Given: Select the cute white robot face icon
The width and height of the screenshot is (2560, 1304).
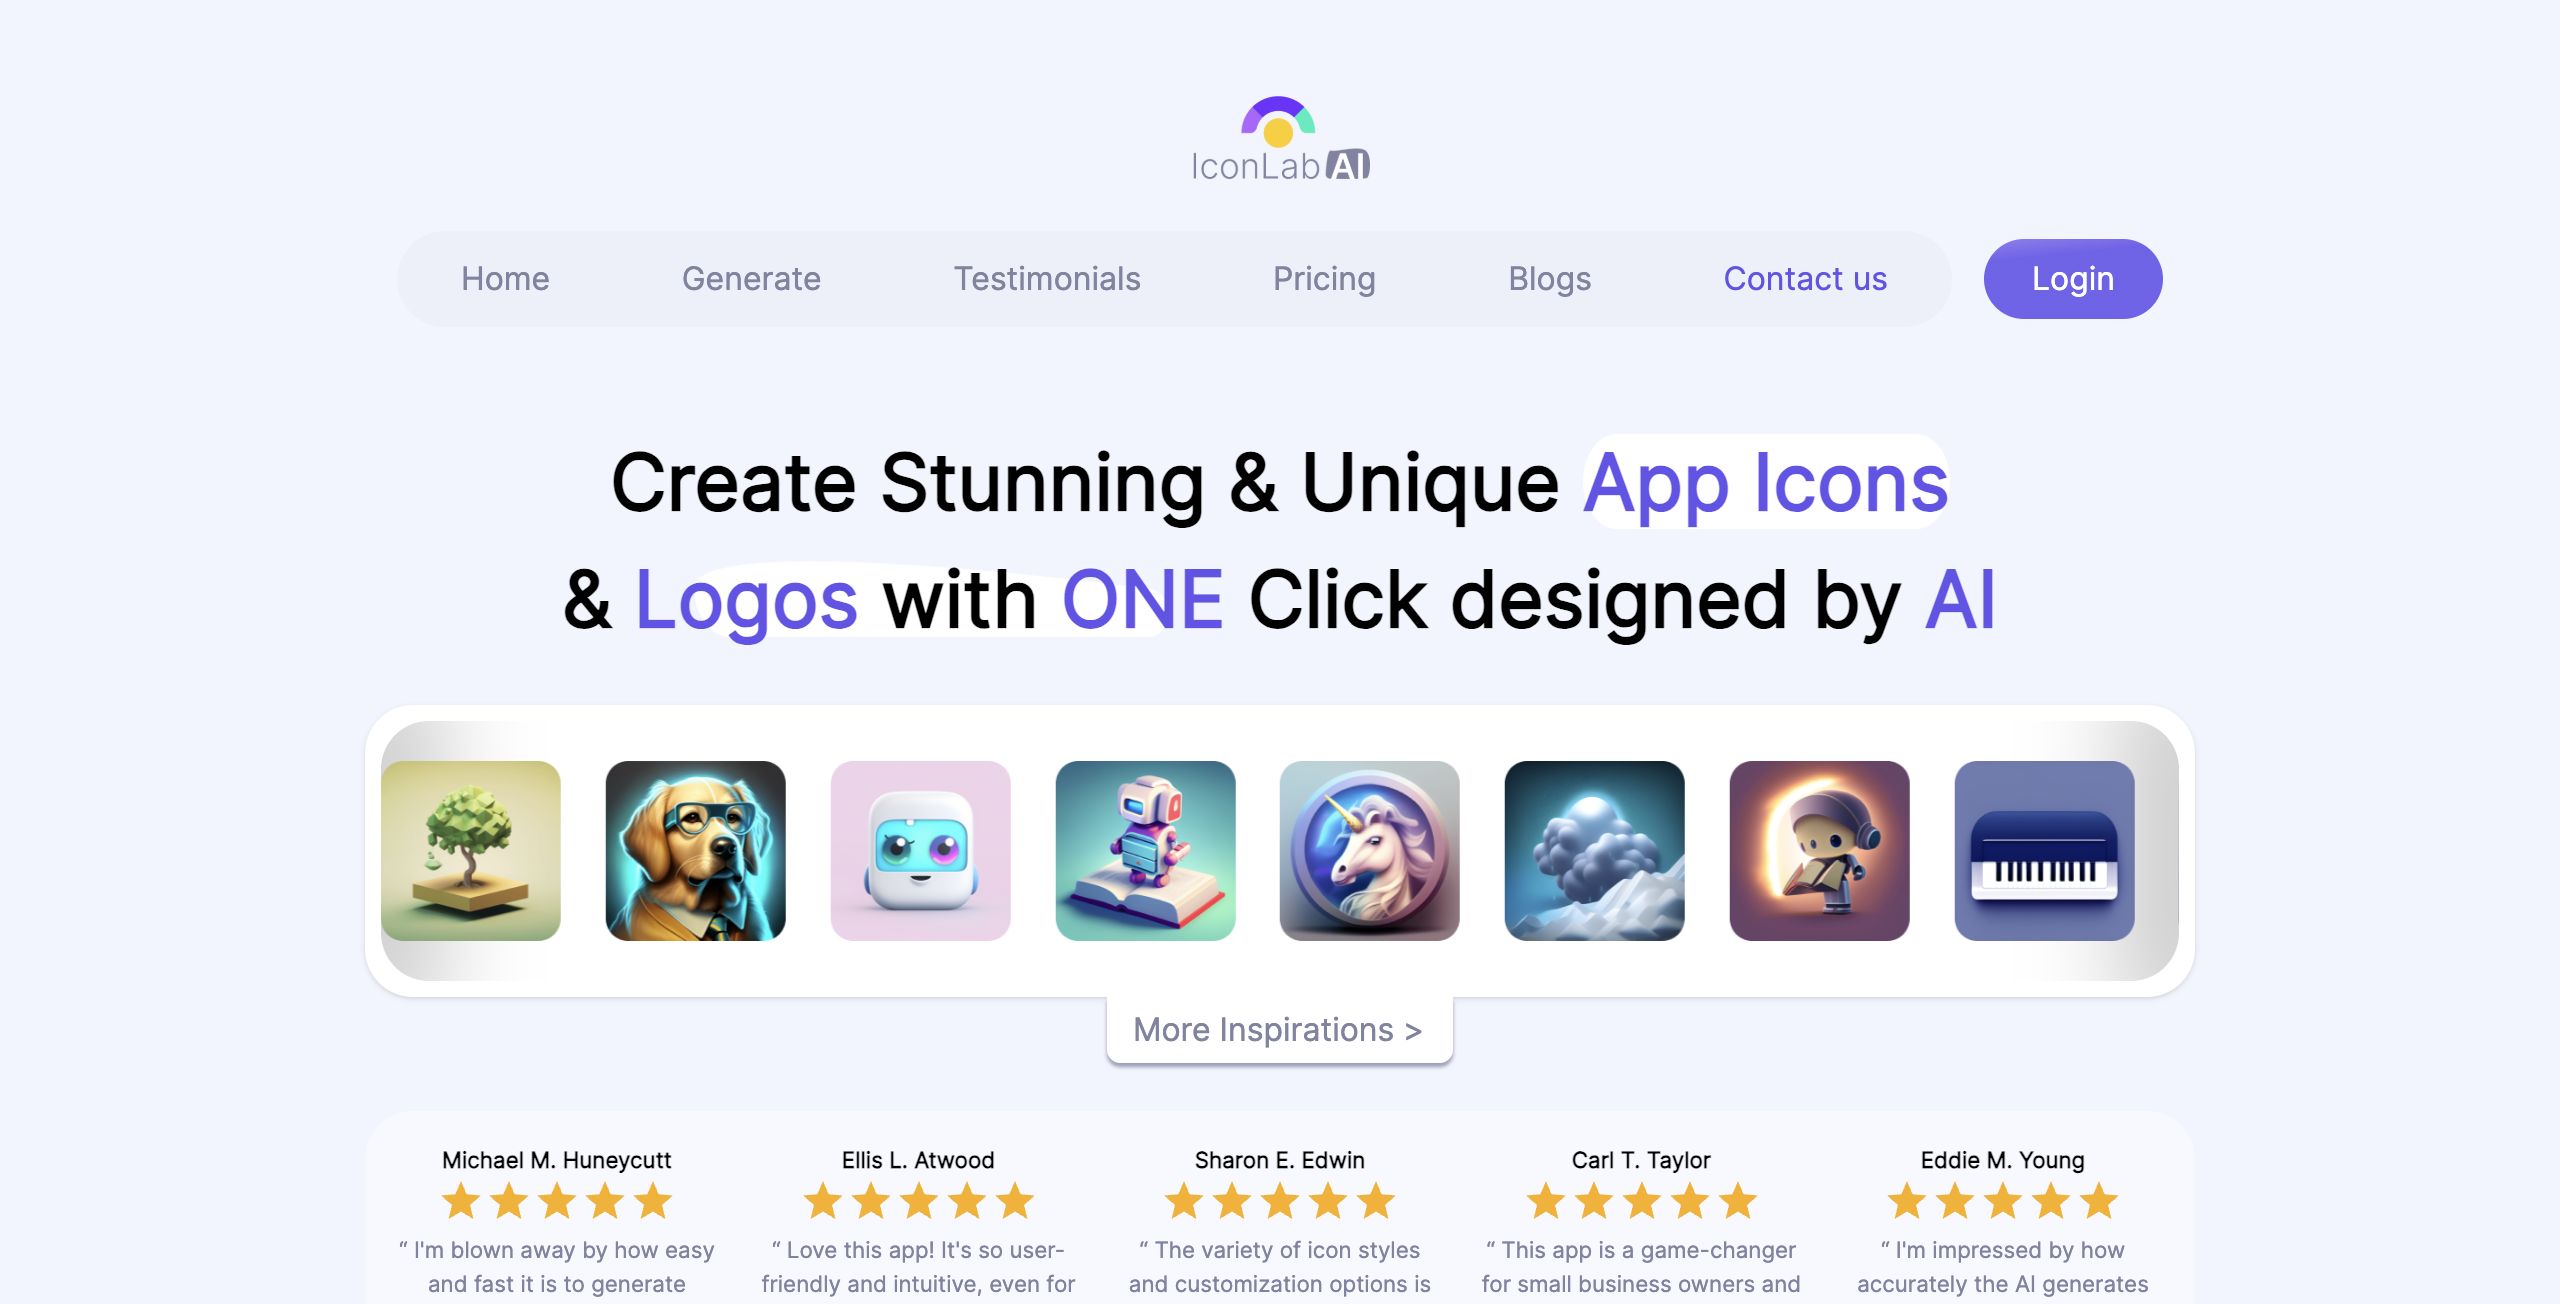Looking at the screenshot, I should coord(921,851).
